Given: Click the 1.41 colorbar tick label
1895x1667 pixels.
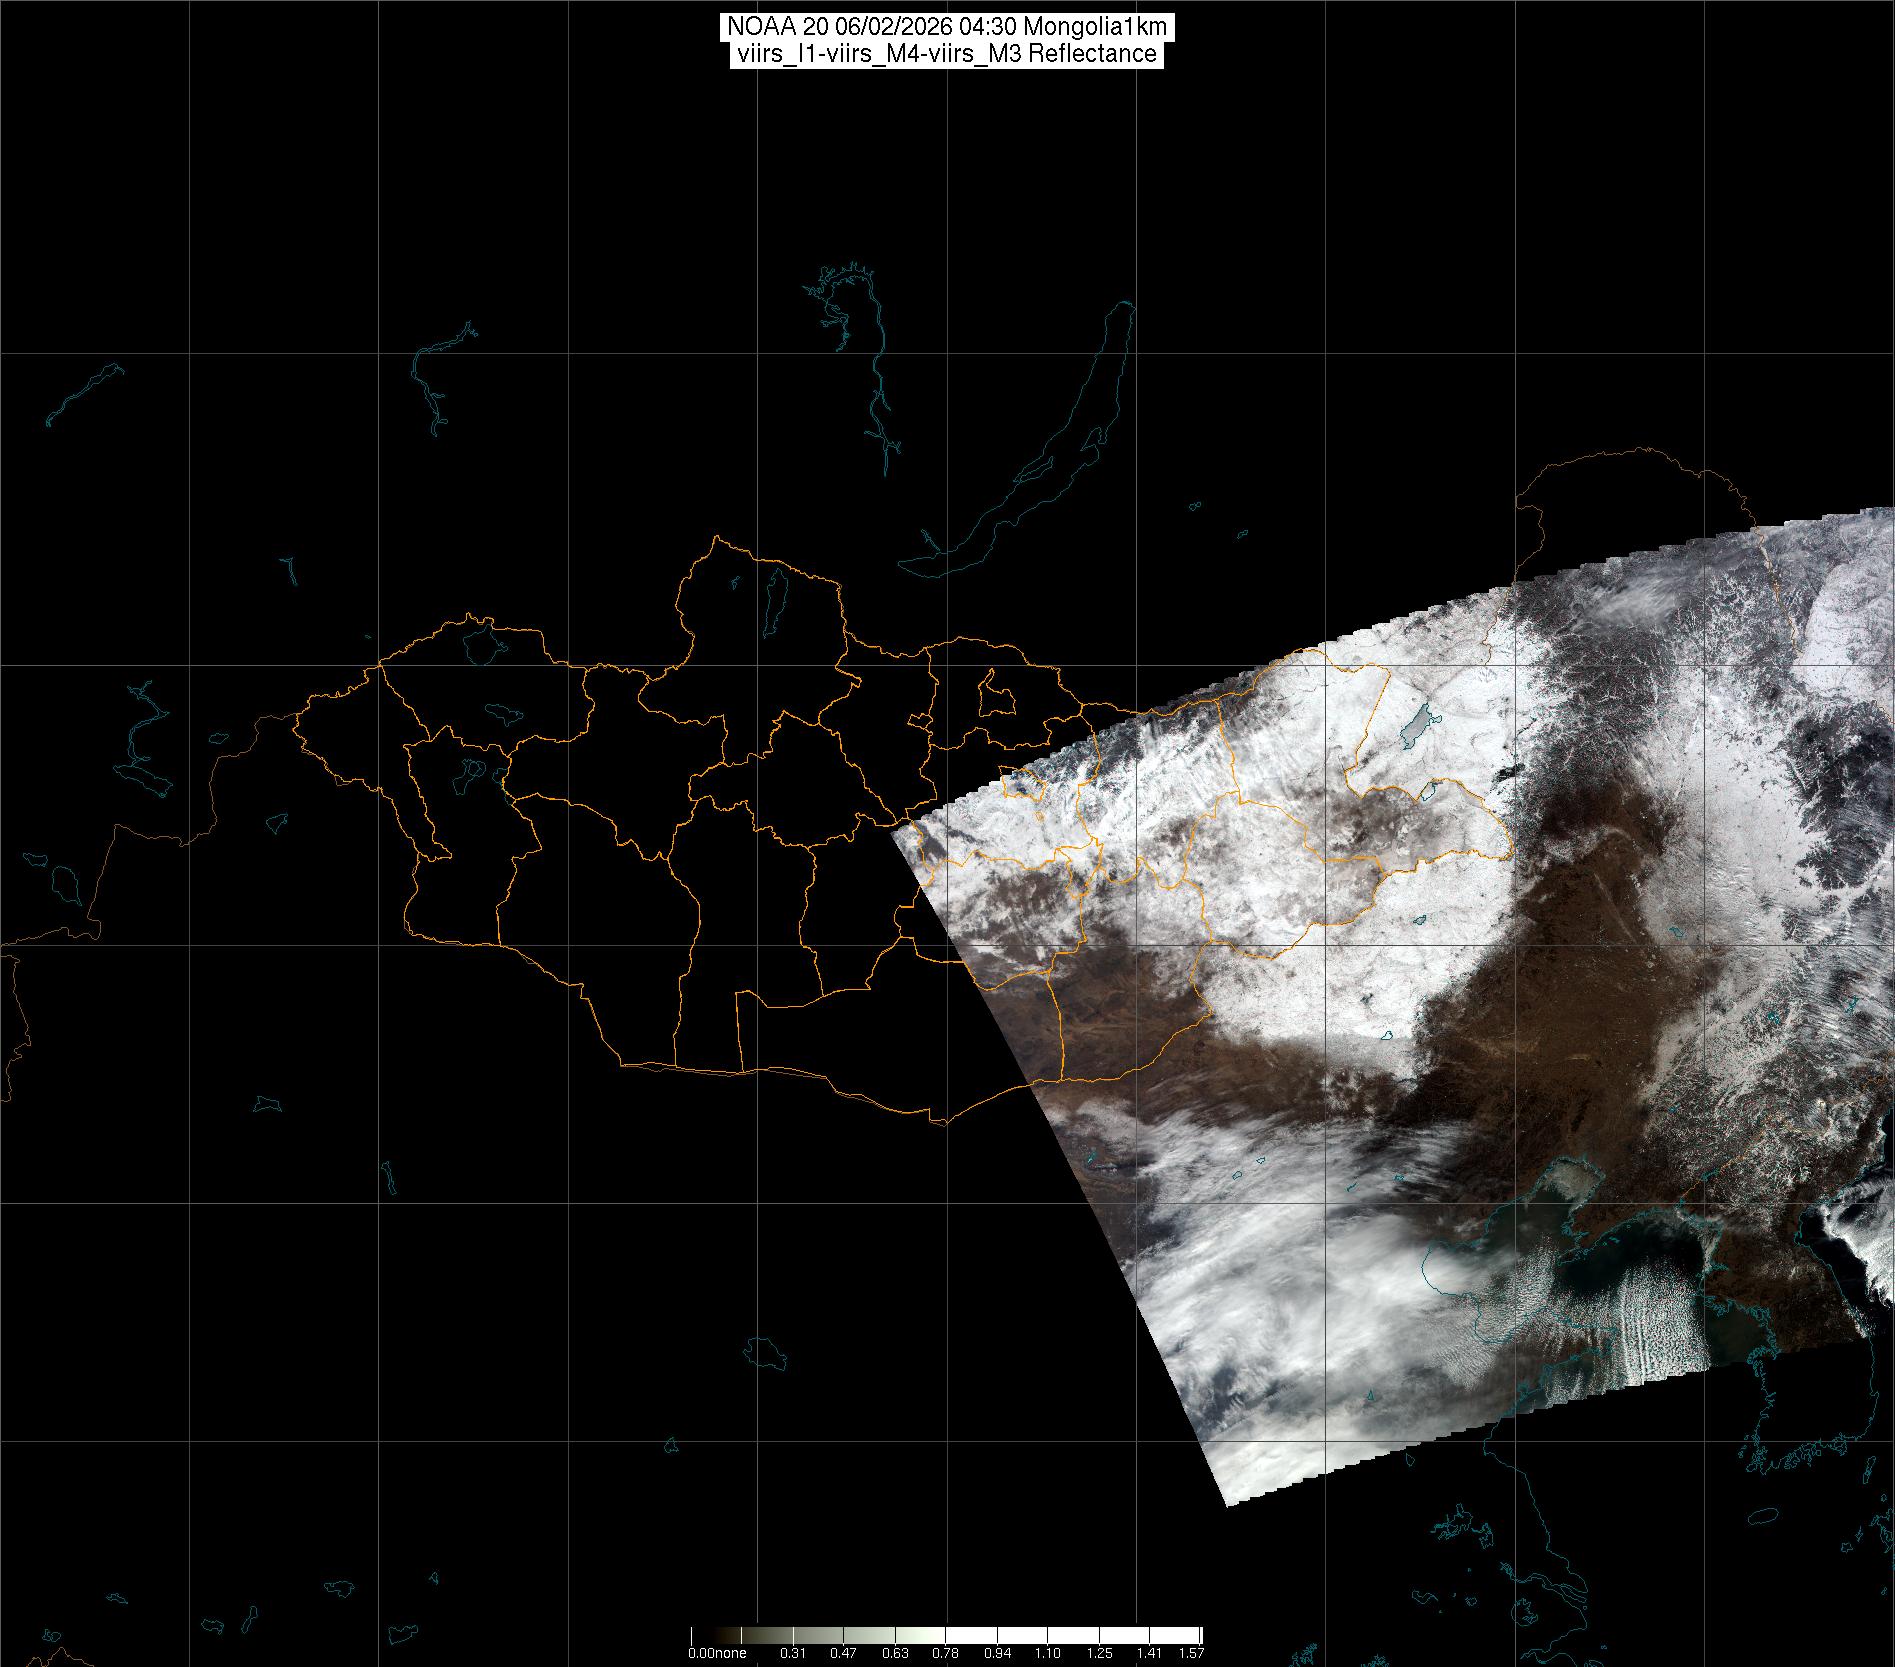Looking at the screenshot, I should (1150, 1653).
